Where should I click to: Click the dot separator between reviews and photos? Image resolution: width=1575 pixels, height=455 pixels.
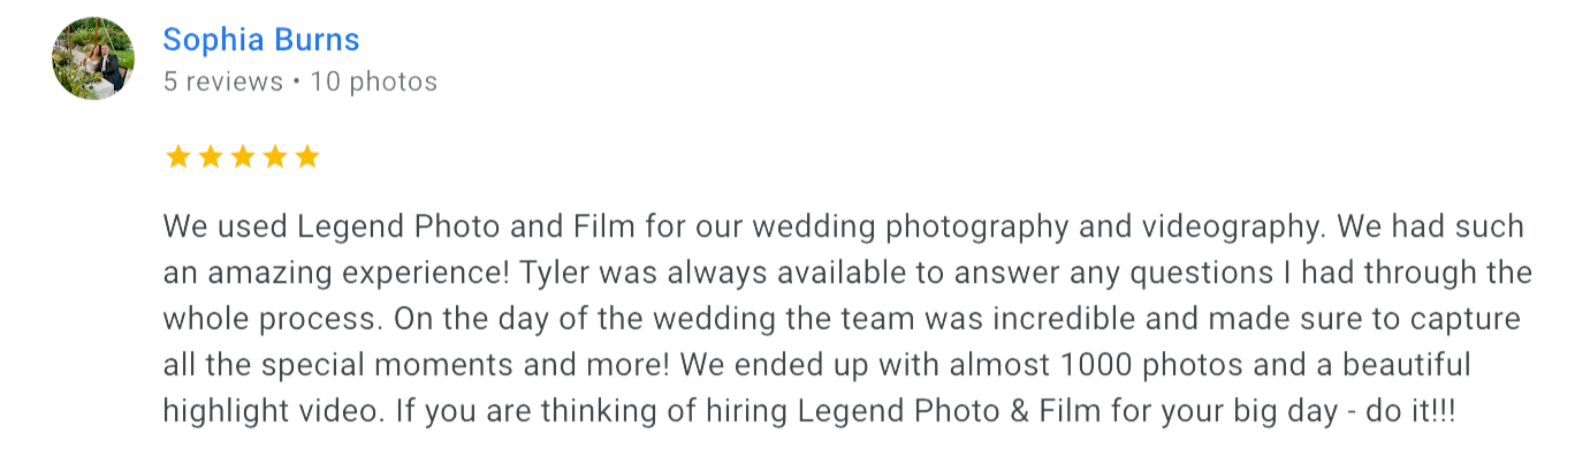[x=297, y=82]
